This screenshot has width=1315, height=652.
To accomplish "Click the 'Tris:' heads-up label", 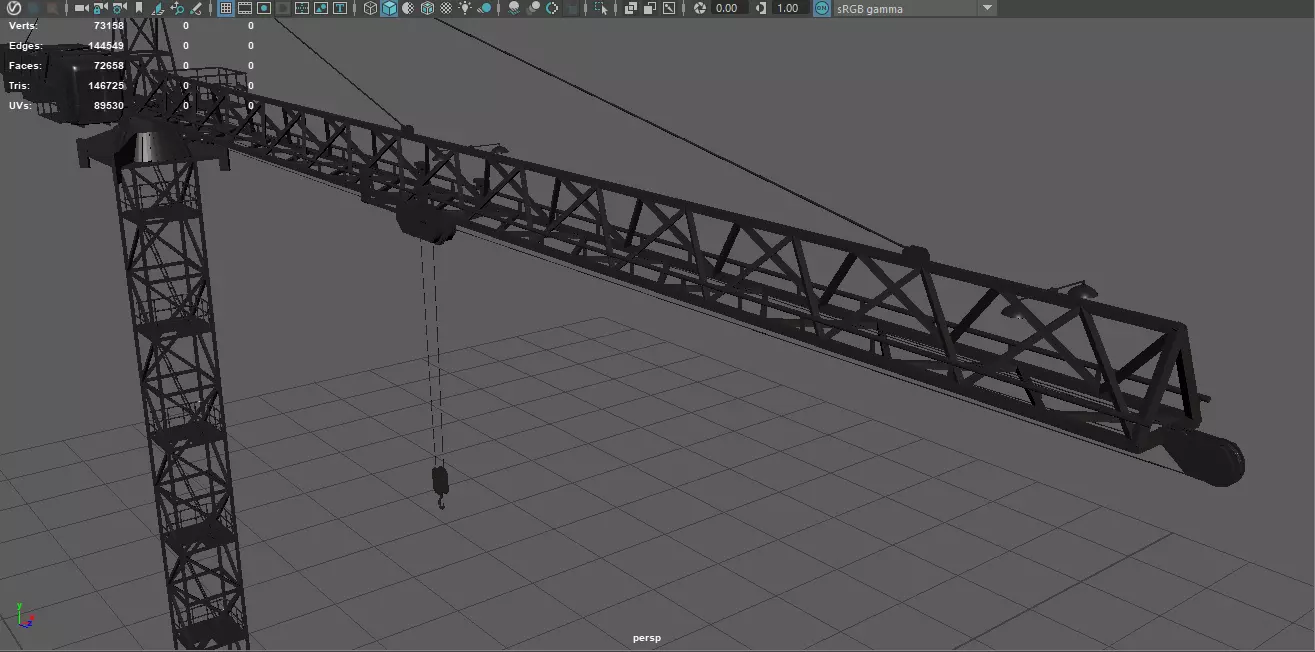I will tap(20, 85).
